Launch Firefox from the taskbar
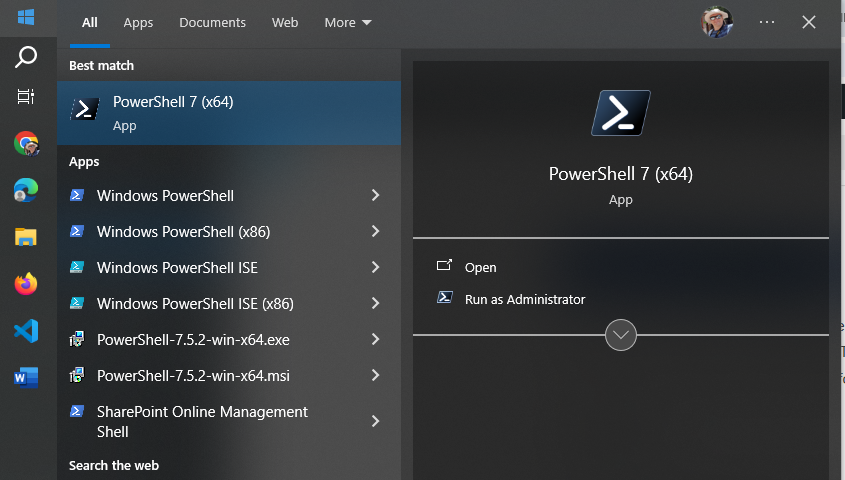 click(x=26, y=284)
